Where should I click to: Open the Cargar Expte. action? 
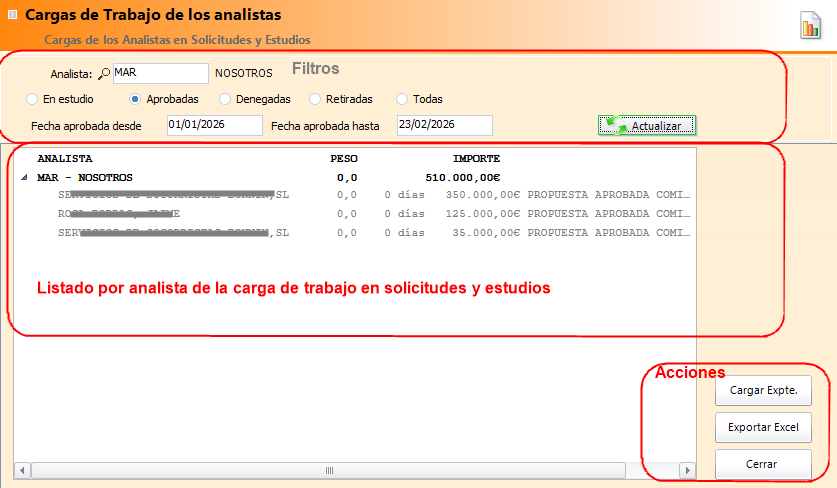(763, 390)
